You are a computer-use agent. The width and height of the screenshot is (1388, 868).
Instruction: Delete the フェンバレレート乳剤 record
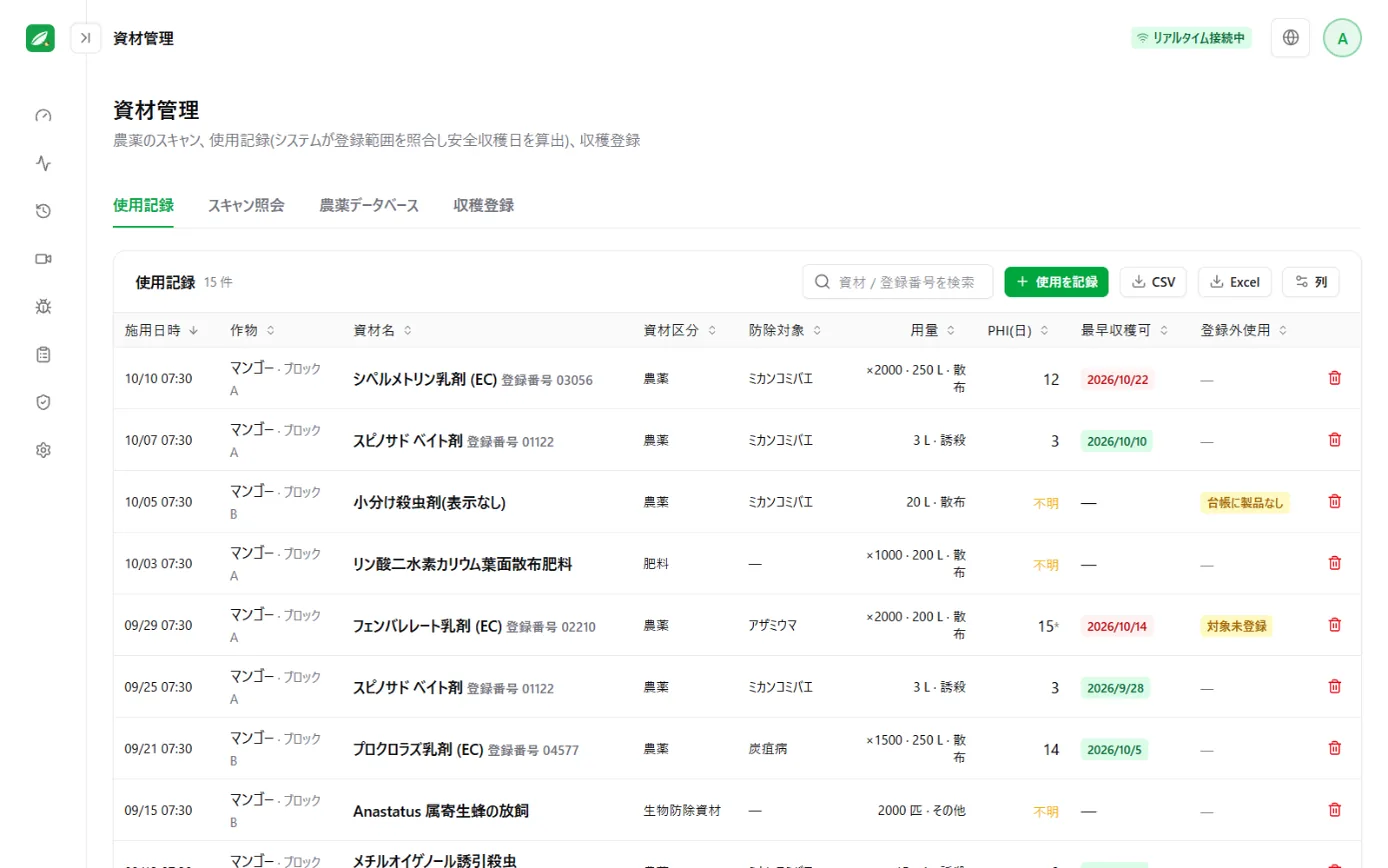click(1334, 625)
